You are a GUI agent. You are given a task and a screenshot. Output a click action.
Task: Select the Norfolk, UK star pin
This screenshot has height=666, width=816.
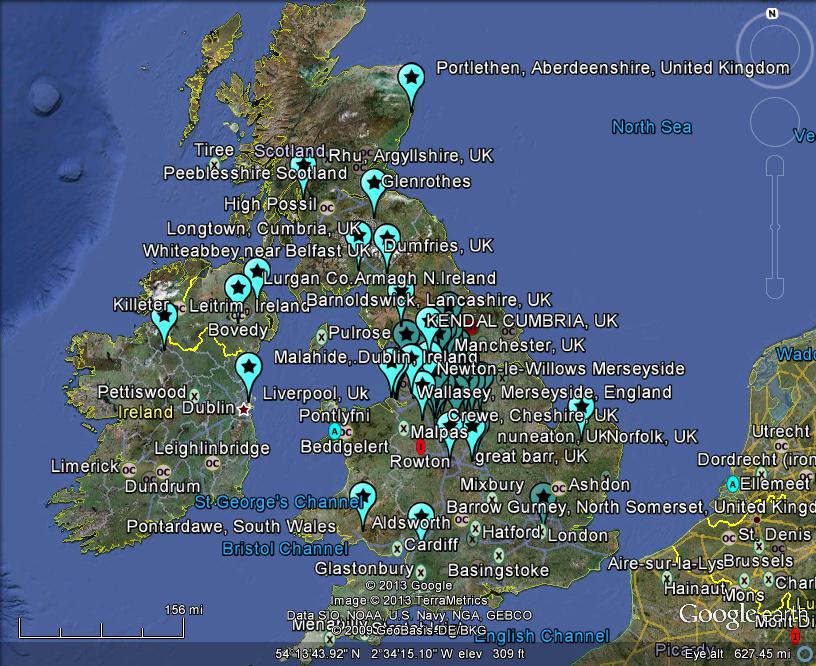(x=581, y=408)
